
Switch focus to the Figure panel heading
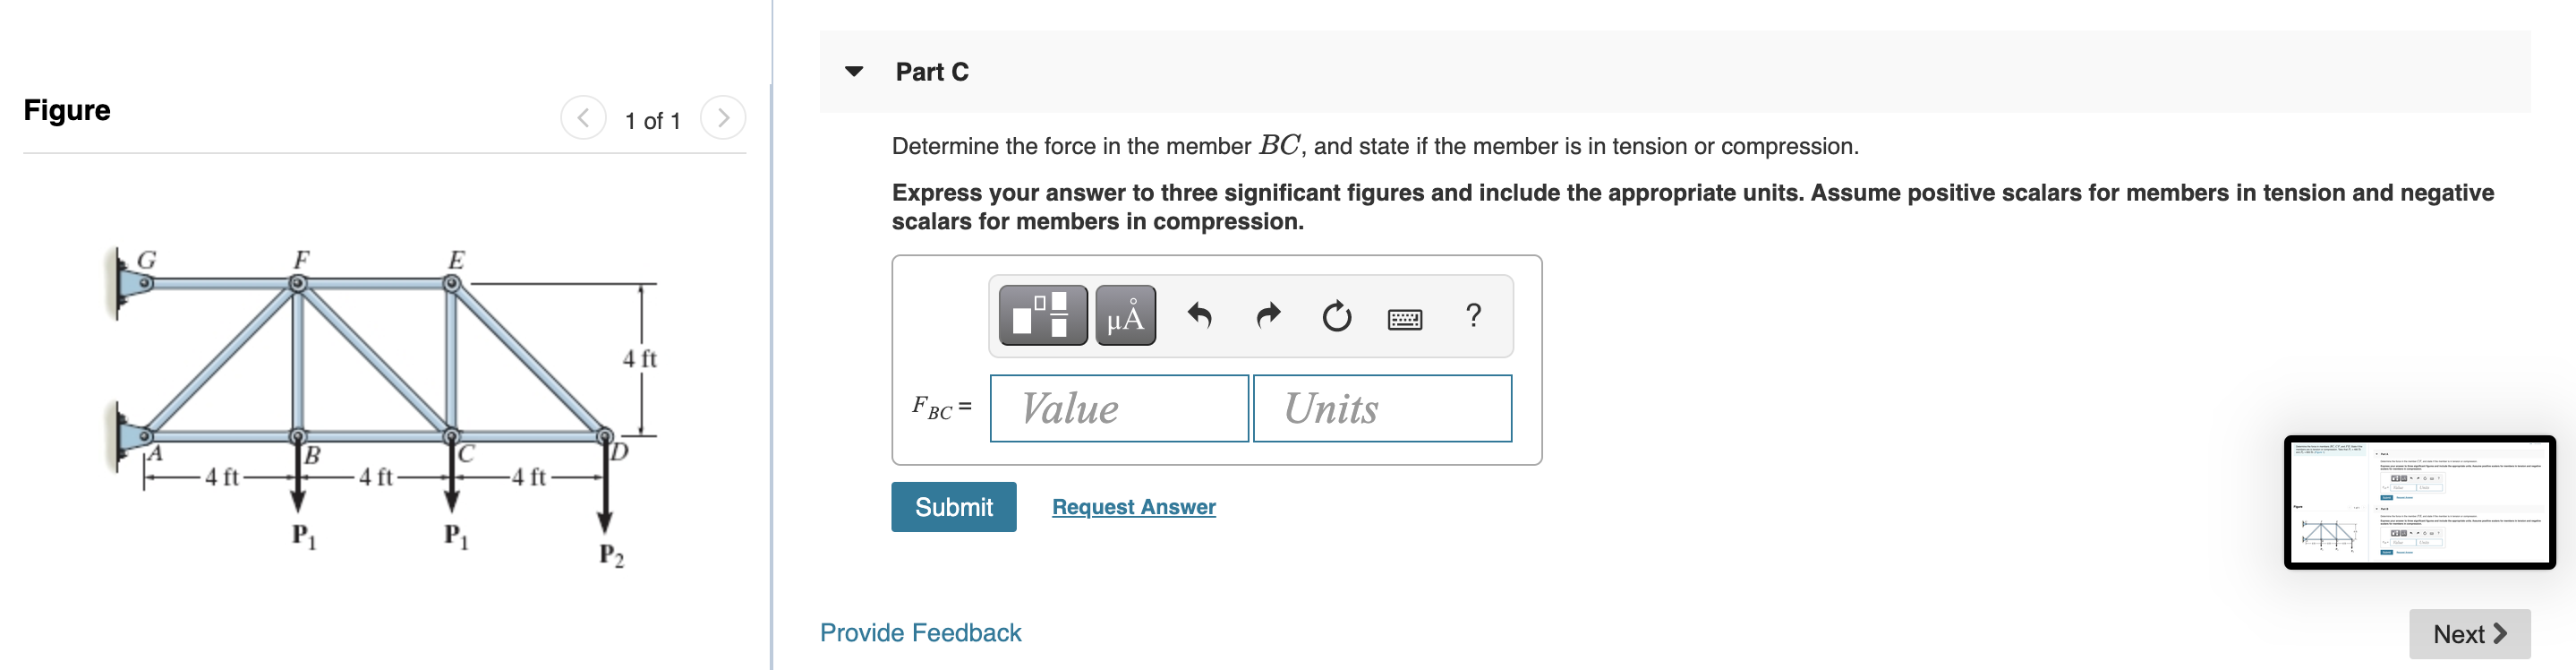(x=66, y=110)
